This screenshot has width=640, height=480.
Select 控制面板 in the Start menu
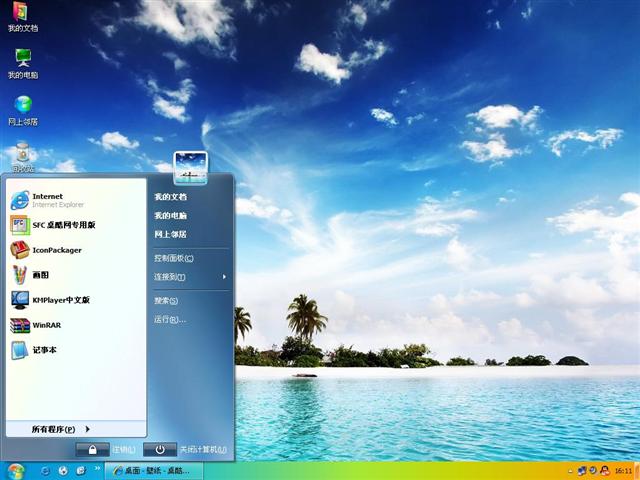(174, 258)
